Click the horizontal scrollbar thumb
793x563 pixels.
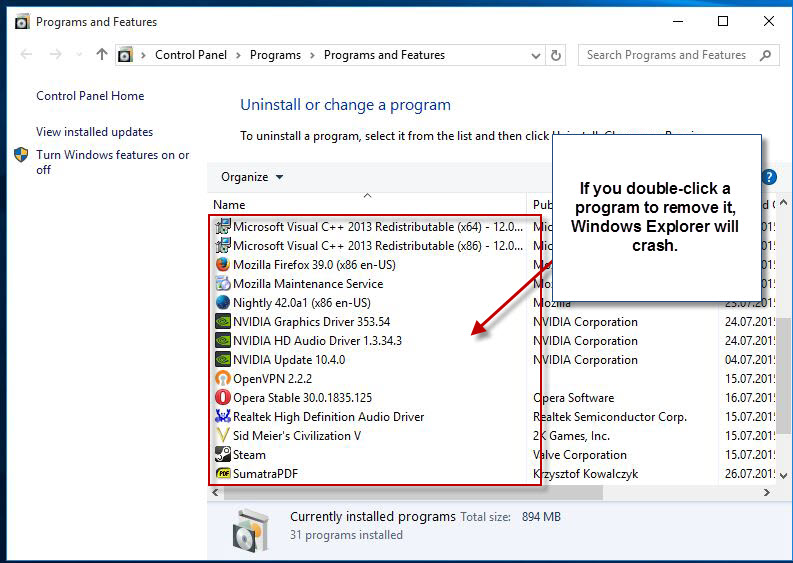point(413,492)
